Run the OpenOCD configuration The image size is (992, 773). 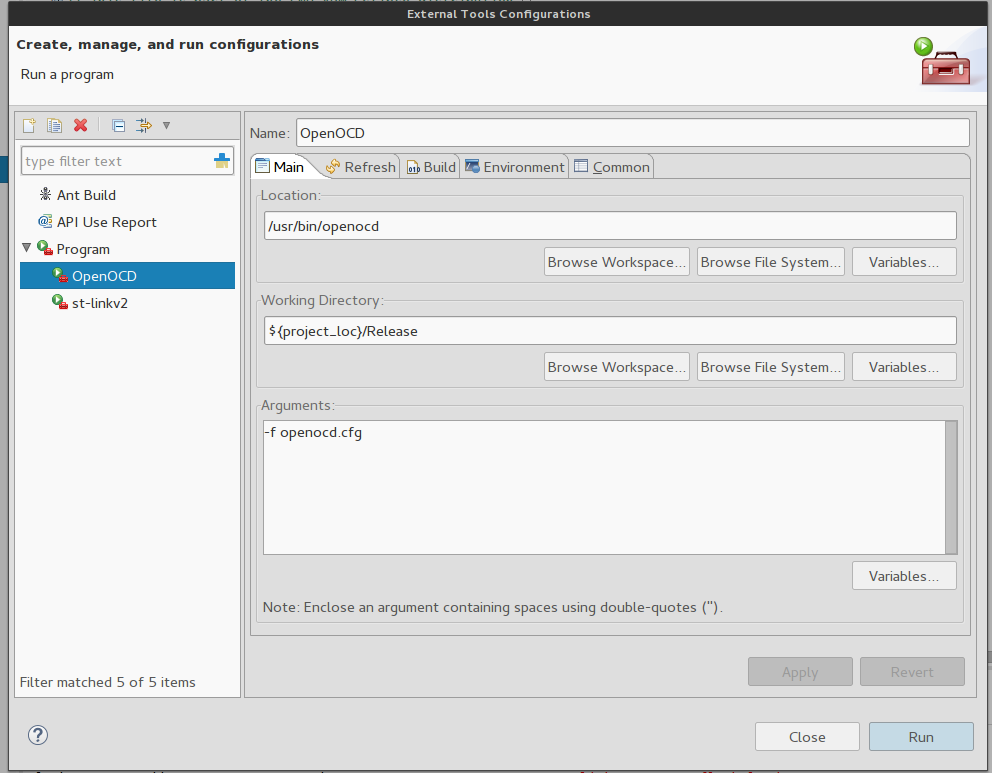921,737
